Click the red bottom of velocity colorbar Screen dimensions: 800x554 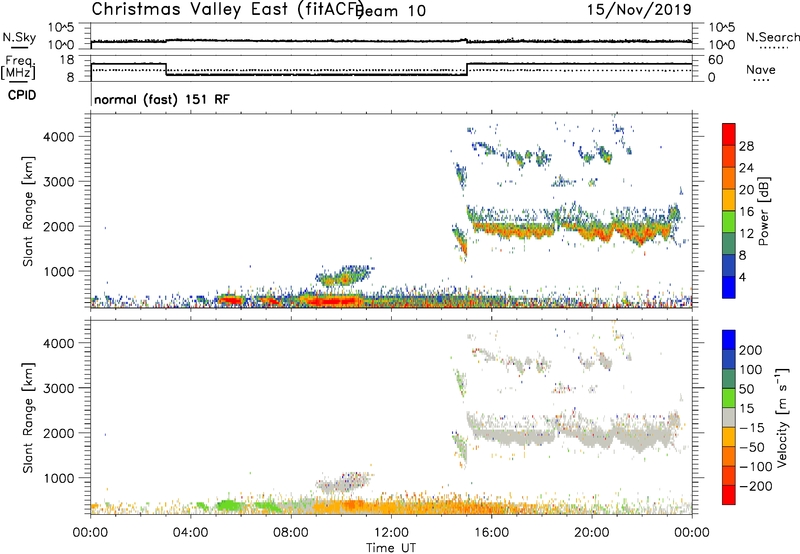[x=729, y=495]
